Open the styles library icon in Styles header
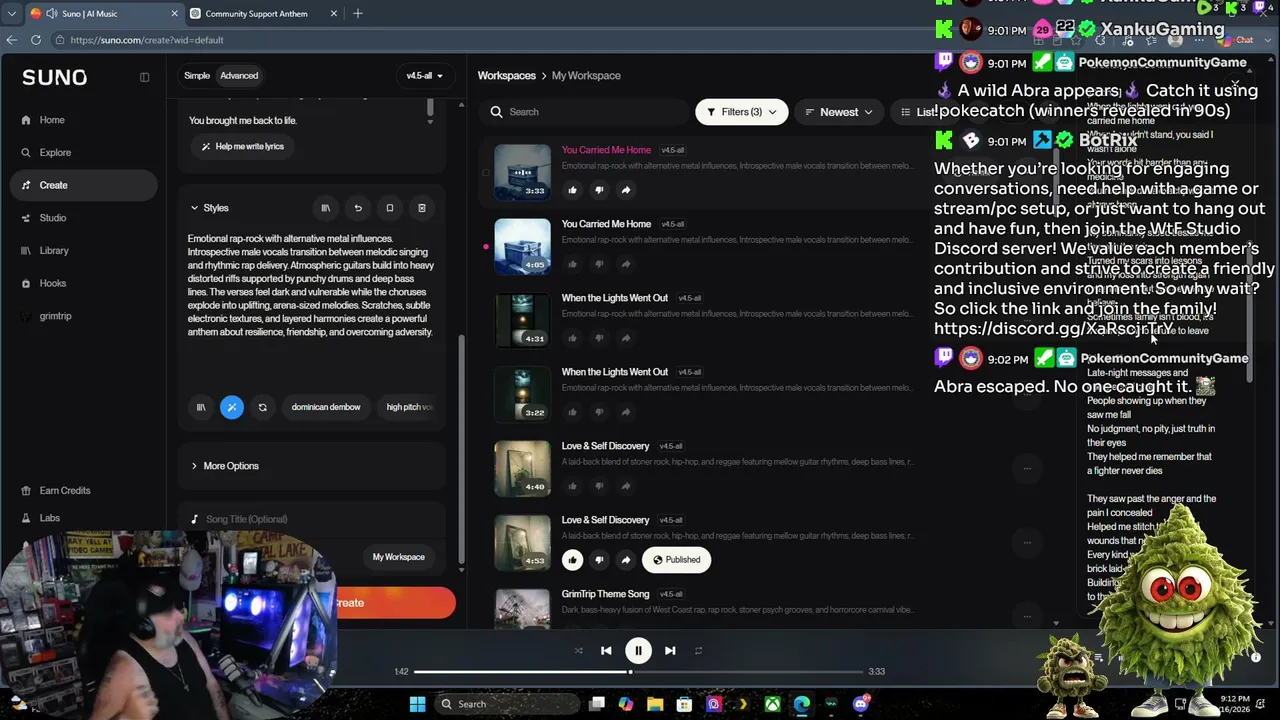 [x=325, y=208]
